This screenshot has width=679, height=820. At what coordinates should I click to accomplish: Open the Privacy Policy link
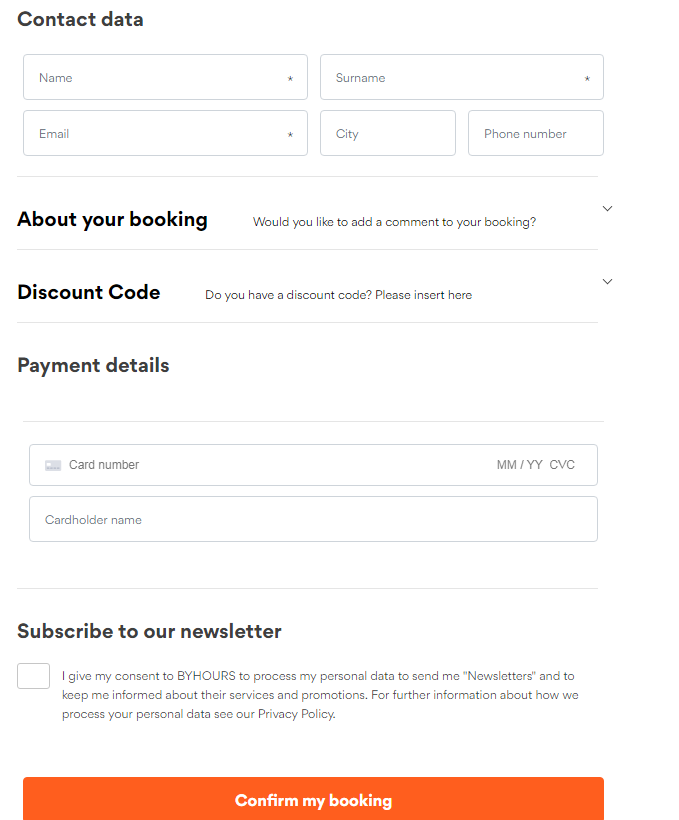click(x=296, y=714)
